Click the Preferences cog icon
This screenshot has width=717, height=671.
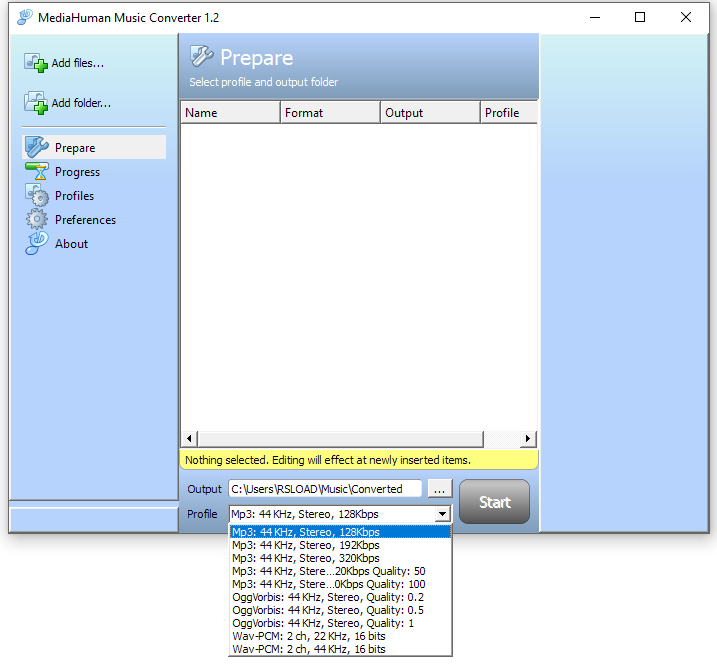coord(37,219)
